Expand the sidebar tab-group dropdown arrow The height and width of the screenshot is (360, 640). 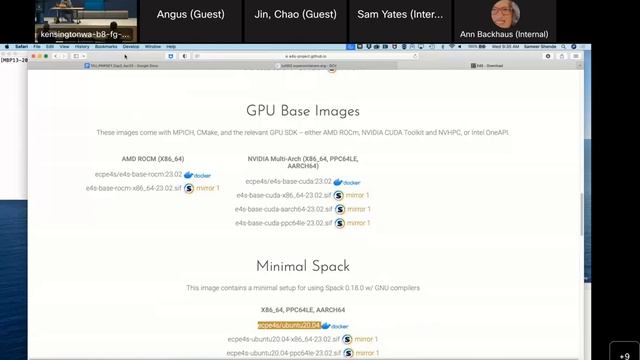click(84, 56)
